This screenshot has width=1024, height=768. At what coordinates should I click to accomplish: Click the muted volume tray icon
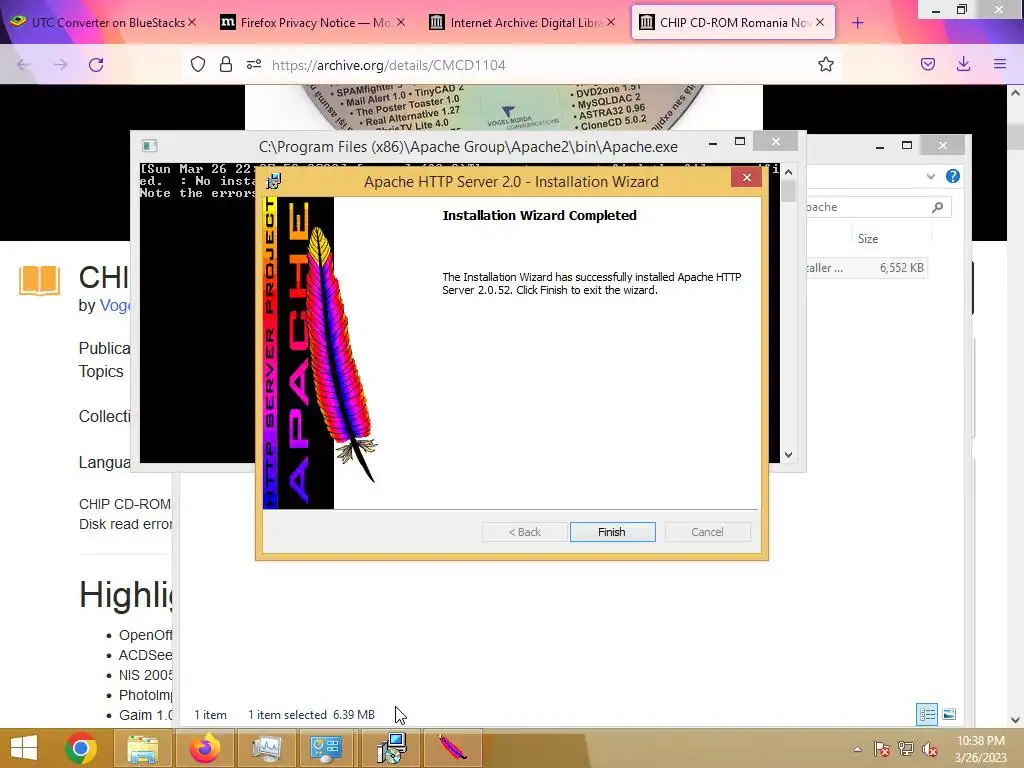tap(929, 749)
